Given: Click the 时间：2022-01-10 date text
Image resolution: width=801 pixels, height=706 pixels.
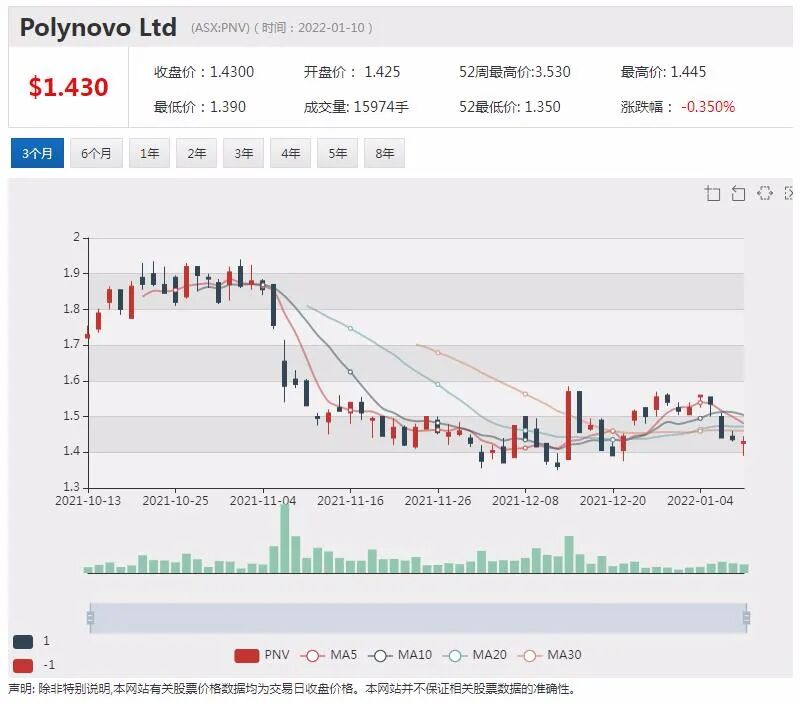Looking at the screenshot, I should pos(314,28).
